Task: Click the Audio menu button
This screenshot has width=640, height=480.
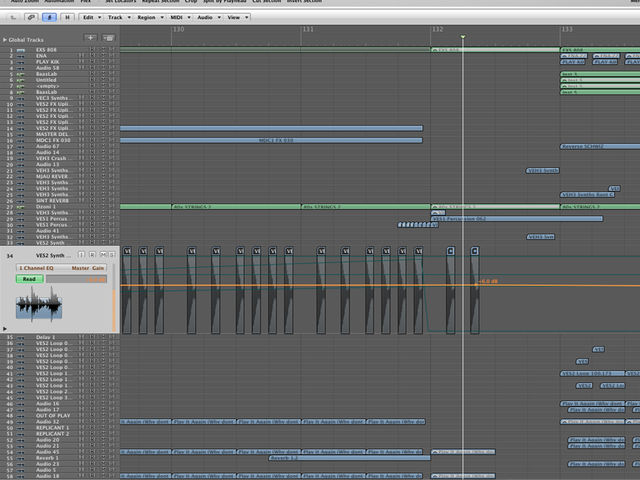Action: 208,17
